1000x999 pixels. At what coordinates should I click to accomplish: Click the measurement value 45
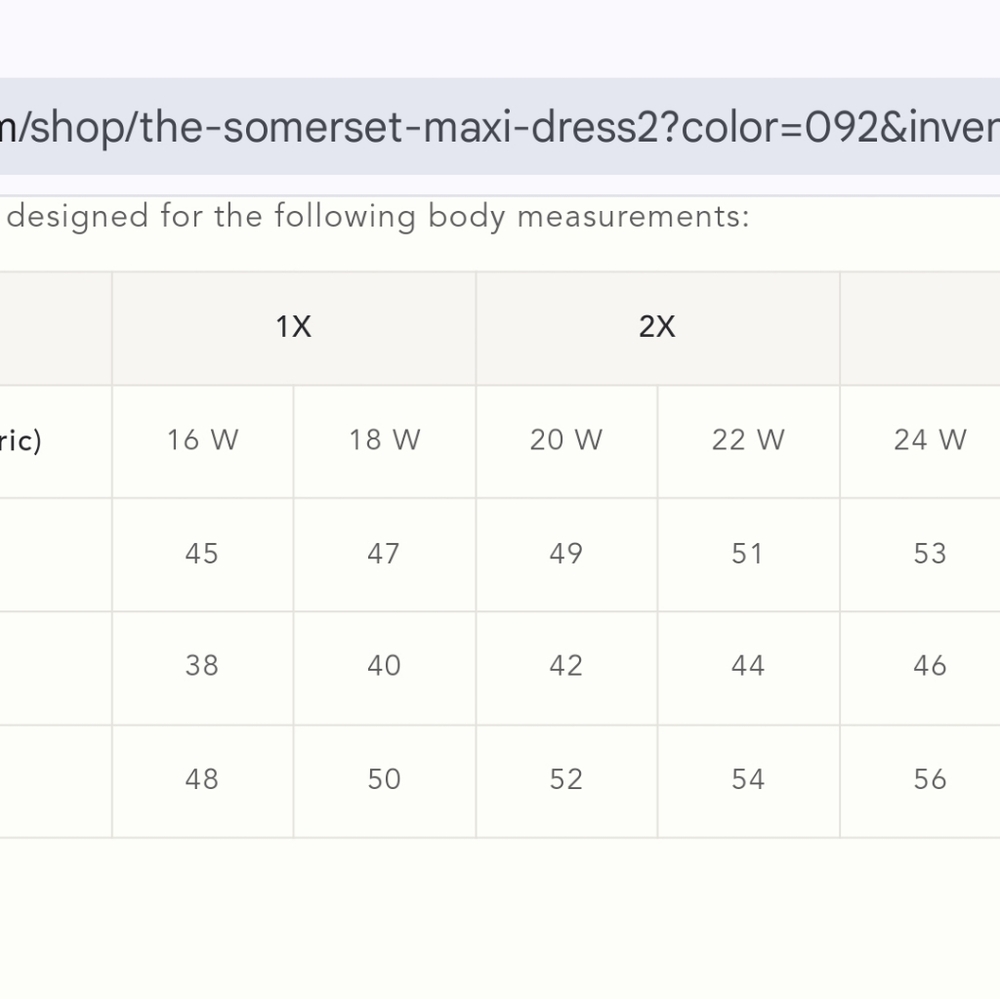[202, 554]
